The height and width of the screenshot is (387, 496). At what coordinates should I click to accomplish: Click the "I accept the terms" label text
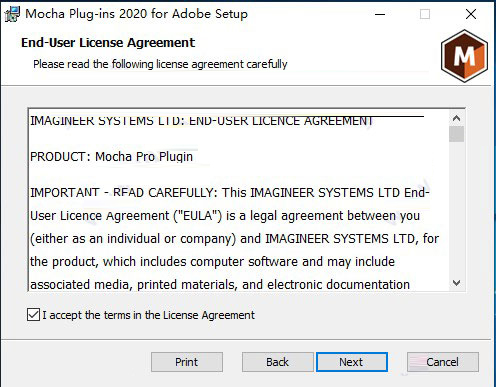click(148, 315)
